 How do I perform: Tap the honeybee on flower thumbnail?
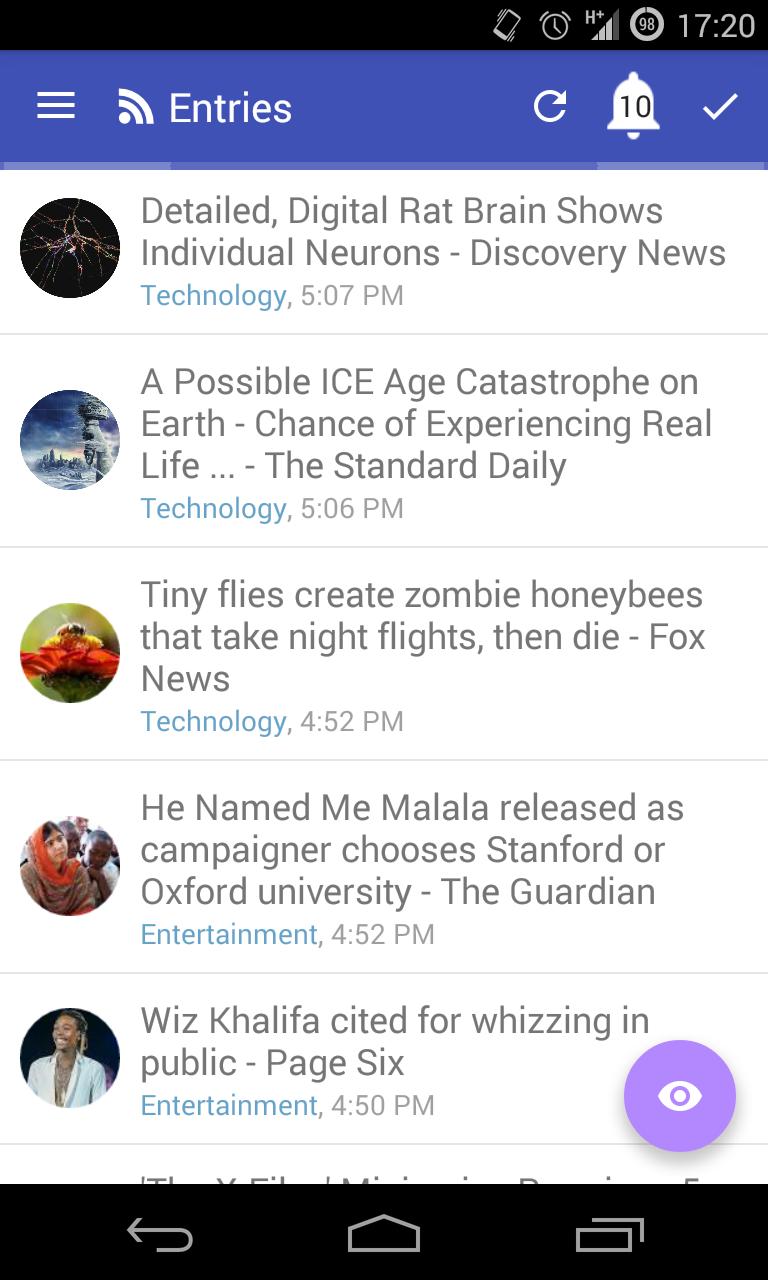coord(70,653)
